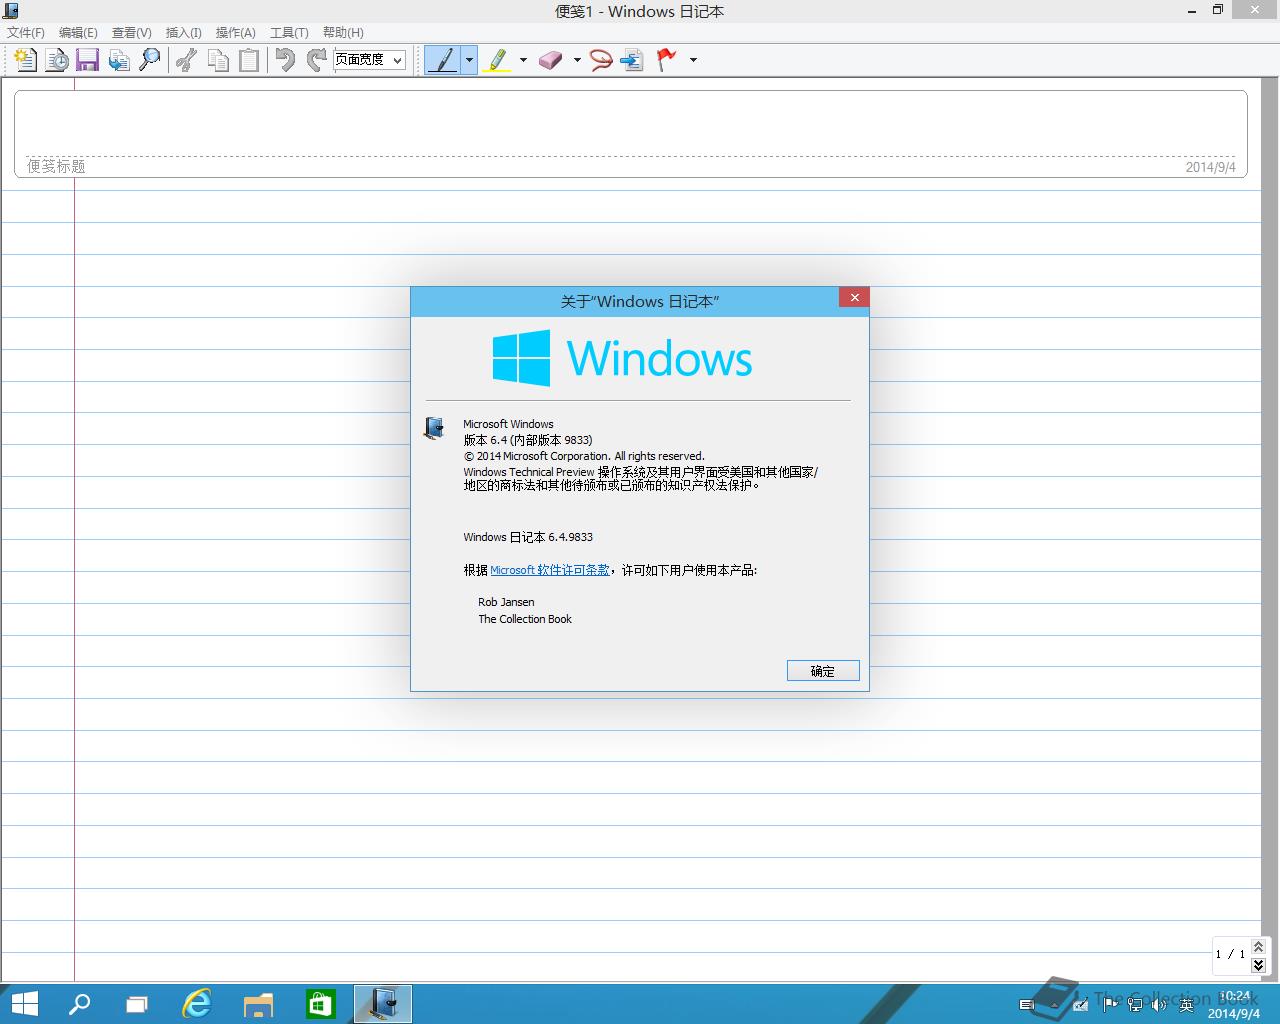Click the Copy toolbar icon
The image size is (1280, 1024).
[218, 60]
